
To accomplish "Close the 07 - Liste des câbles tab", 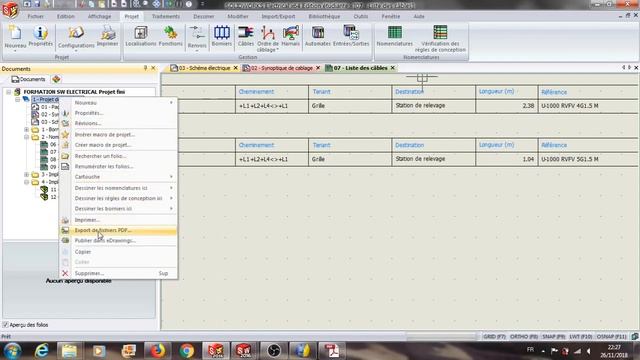I will [x=393, y=68].
